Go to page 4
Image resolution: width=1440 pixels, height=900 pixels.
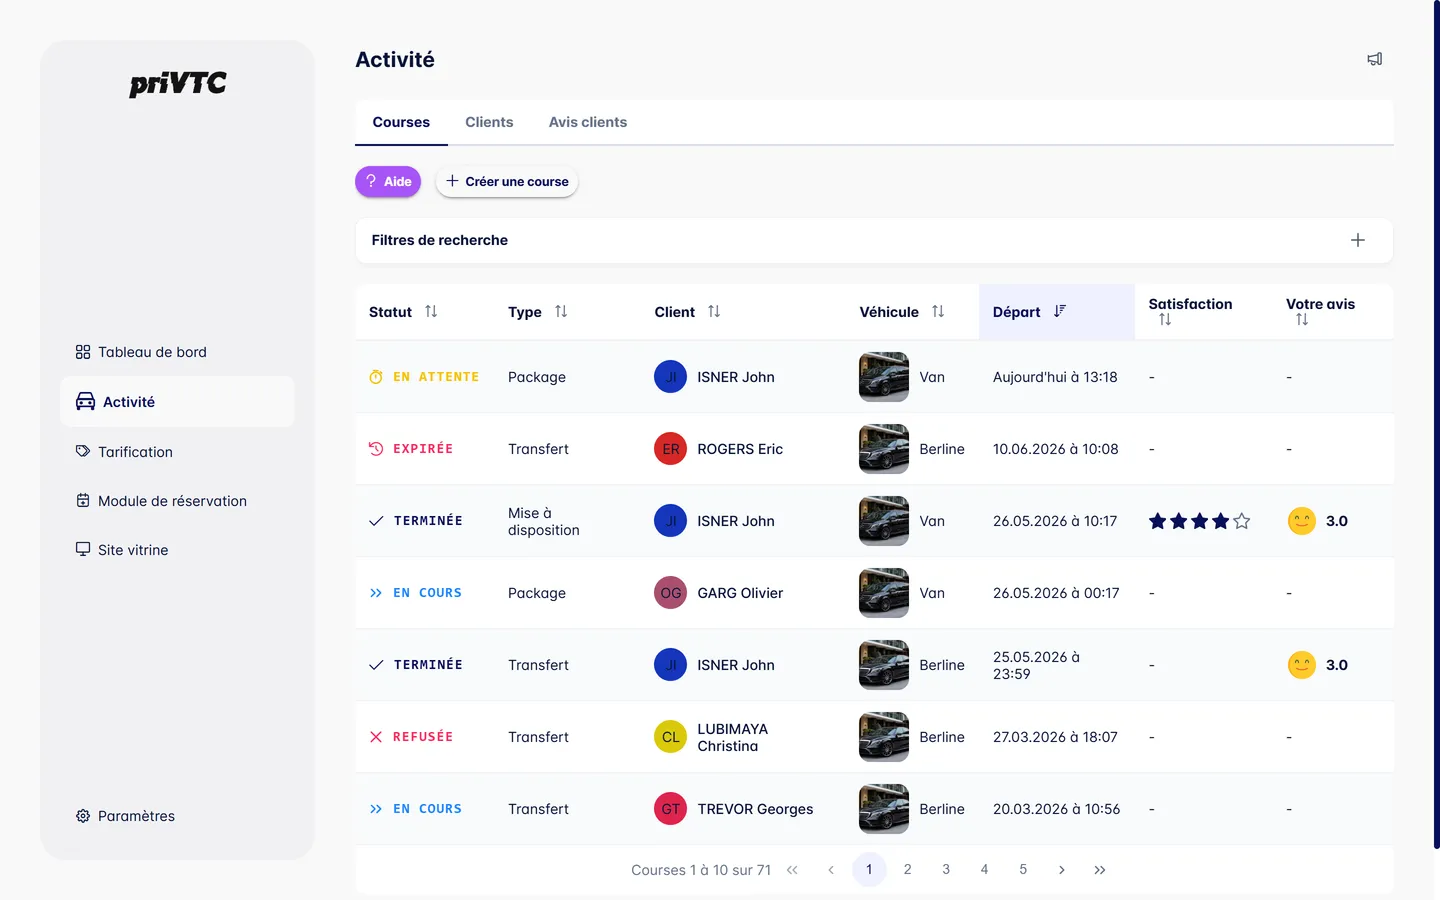984,870
